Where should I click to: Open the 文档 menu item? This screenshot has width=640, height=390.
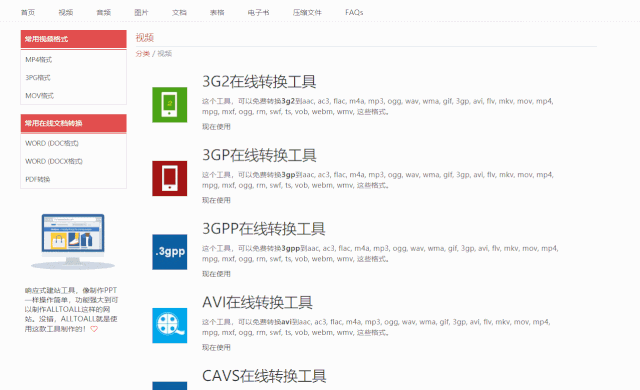coord(179,13)
